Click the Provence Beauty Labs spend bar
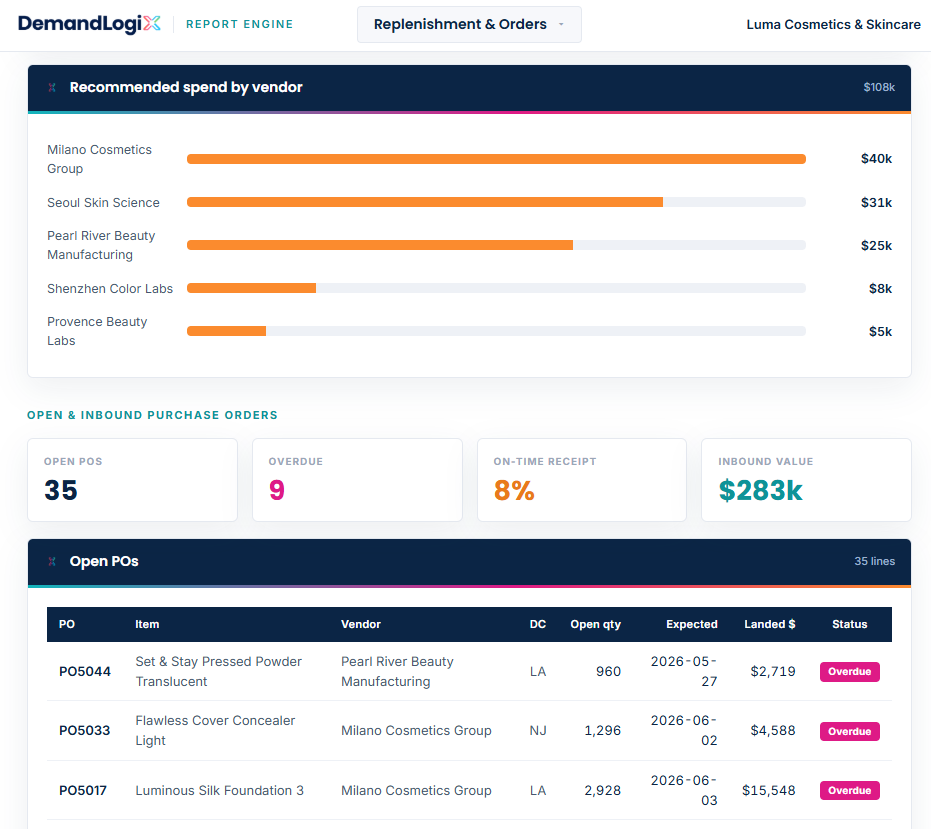 coord(496,331)
